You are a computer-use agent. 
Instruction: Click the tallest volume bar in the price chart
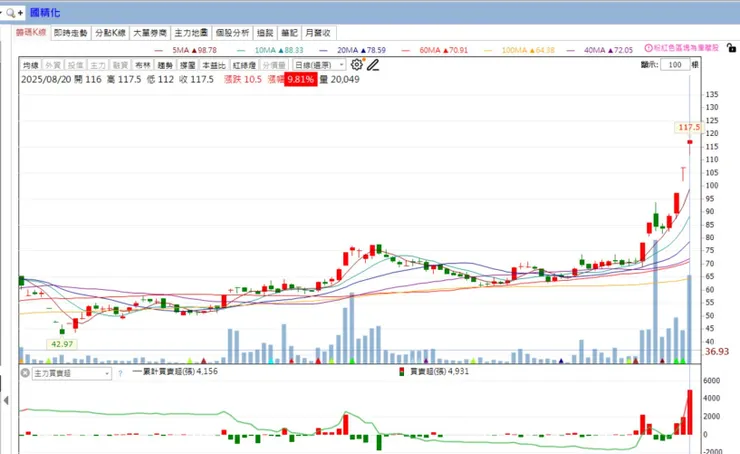(x=656, y=302)
